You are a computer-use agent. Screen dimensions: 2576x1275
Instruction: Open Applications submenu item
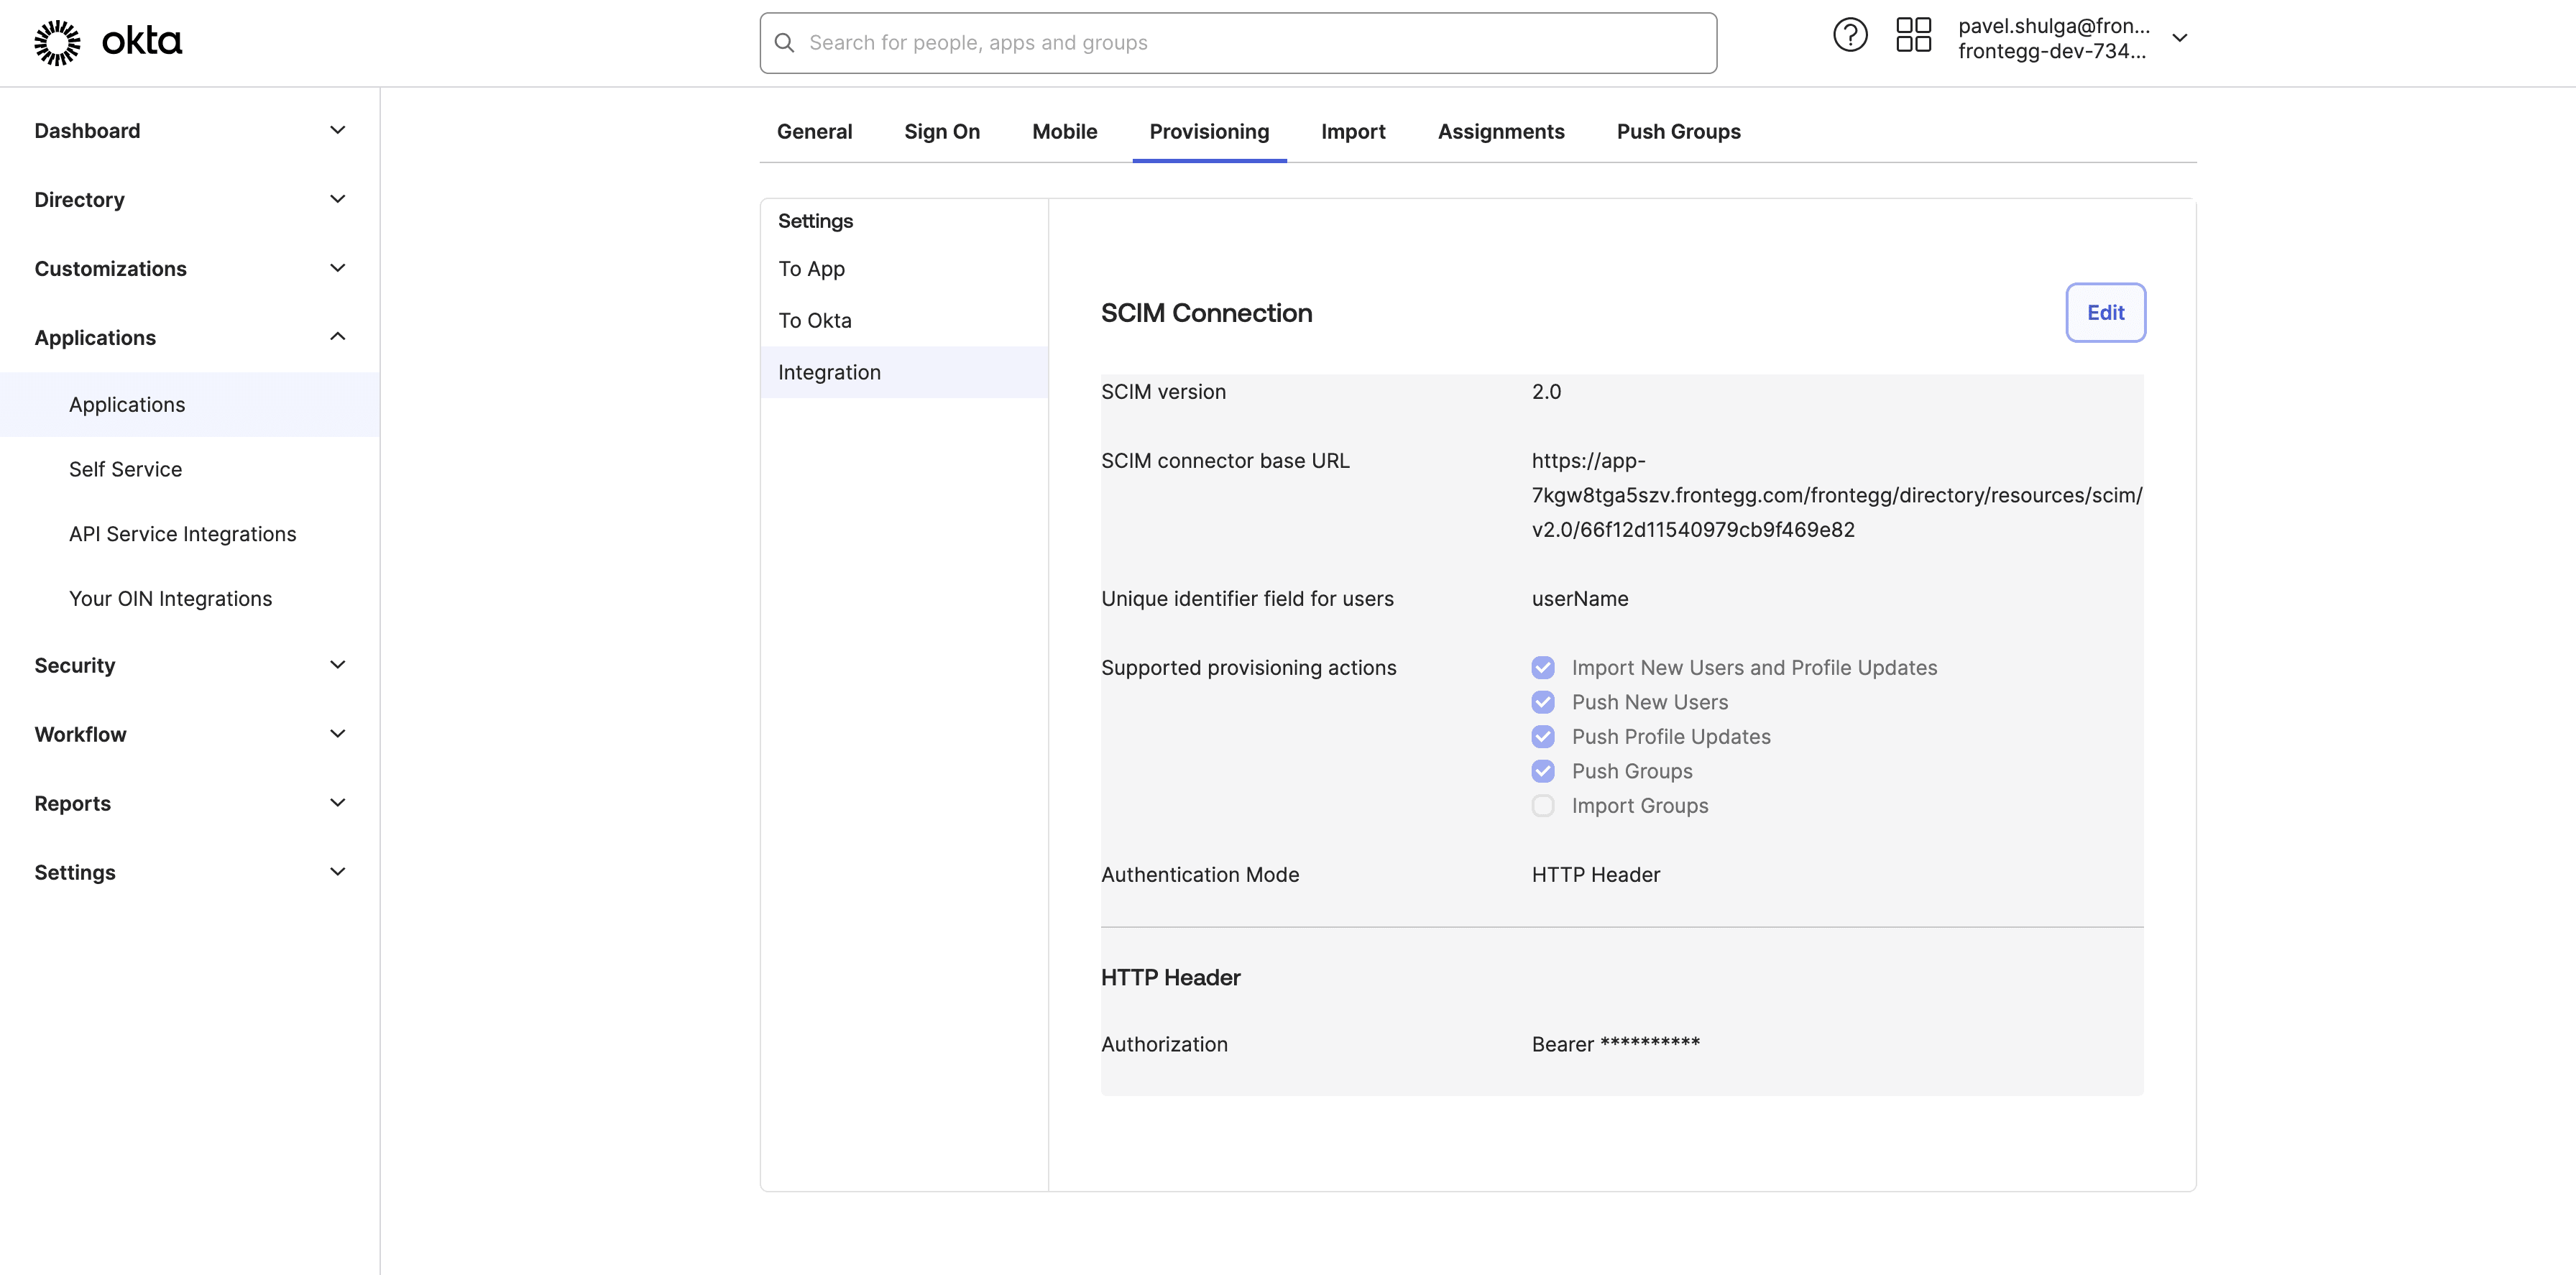point(190,404)
